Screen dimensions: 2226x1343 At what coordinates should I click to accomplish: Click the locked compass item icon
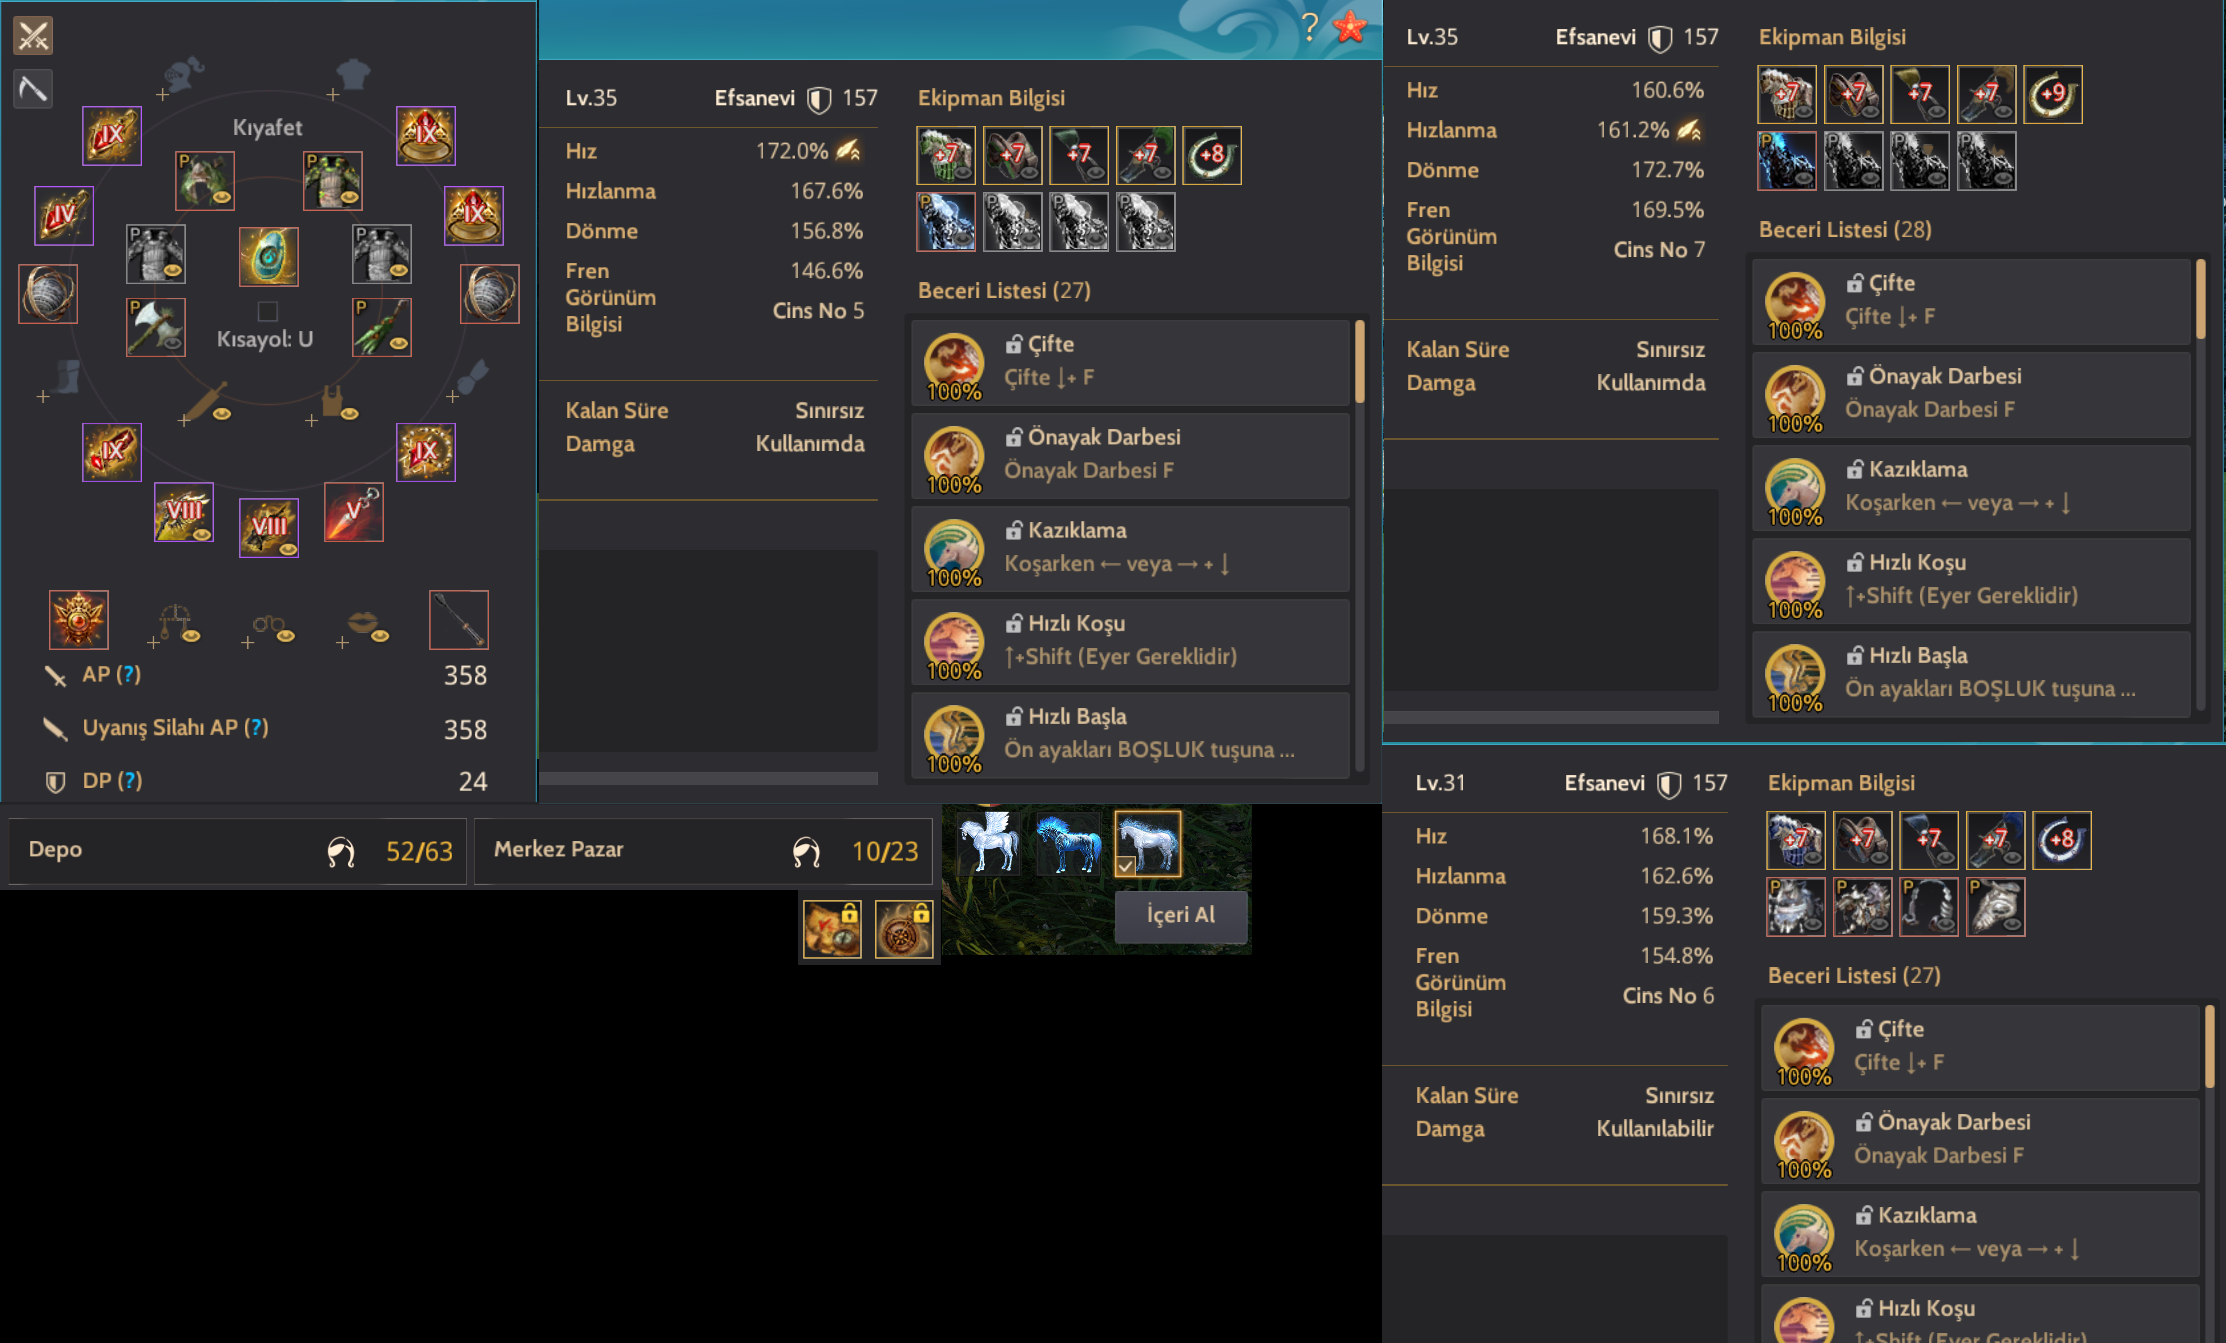(x=904, y=929)
